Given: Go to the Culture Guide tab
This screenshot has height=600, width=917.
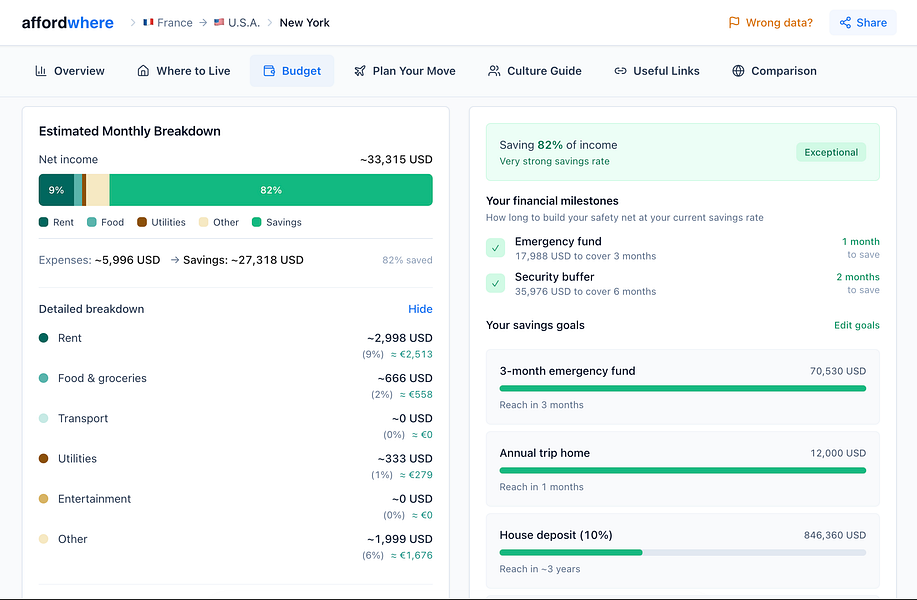Looking at the screenshot, I should pyautogui.click(x=535, y=71).
